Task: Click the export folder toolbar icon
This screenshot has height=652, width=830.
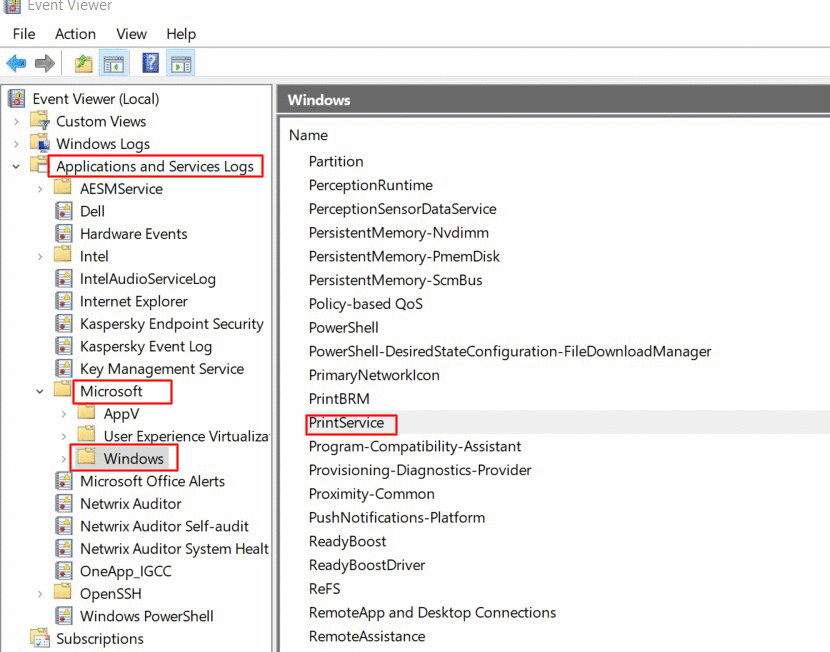Action: 83,62
